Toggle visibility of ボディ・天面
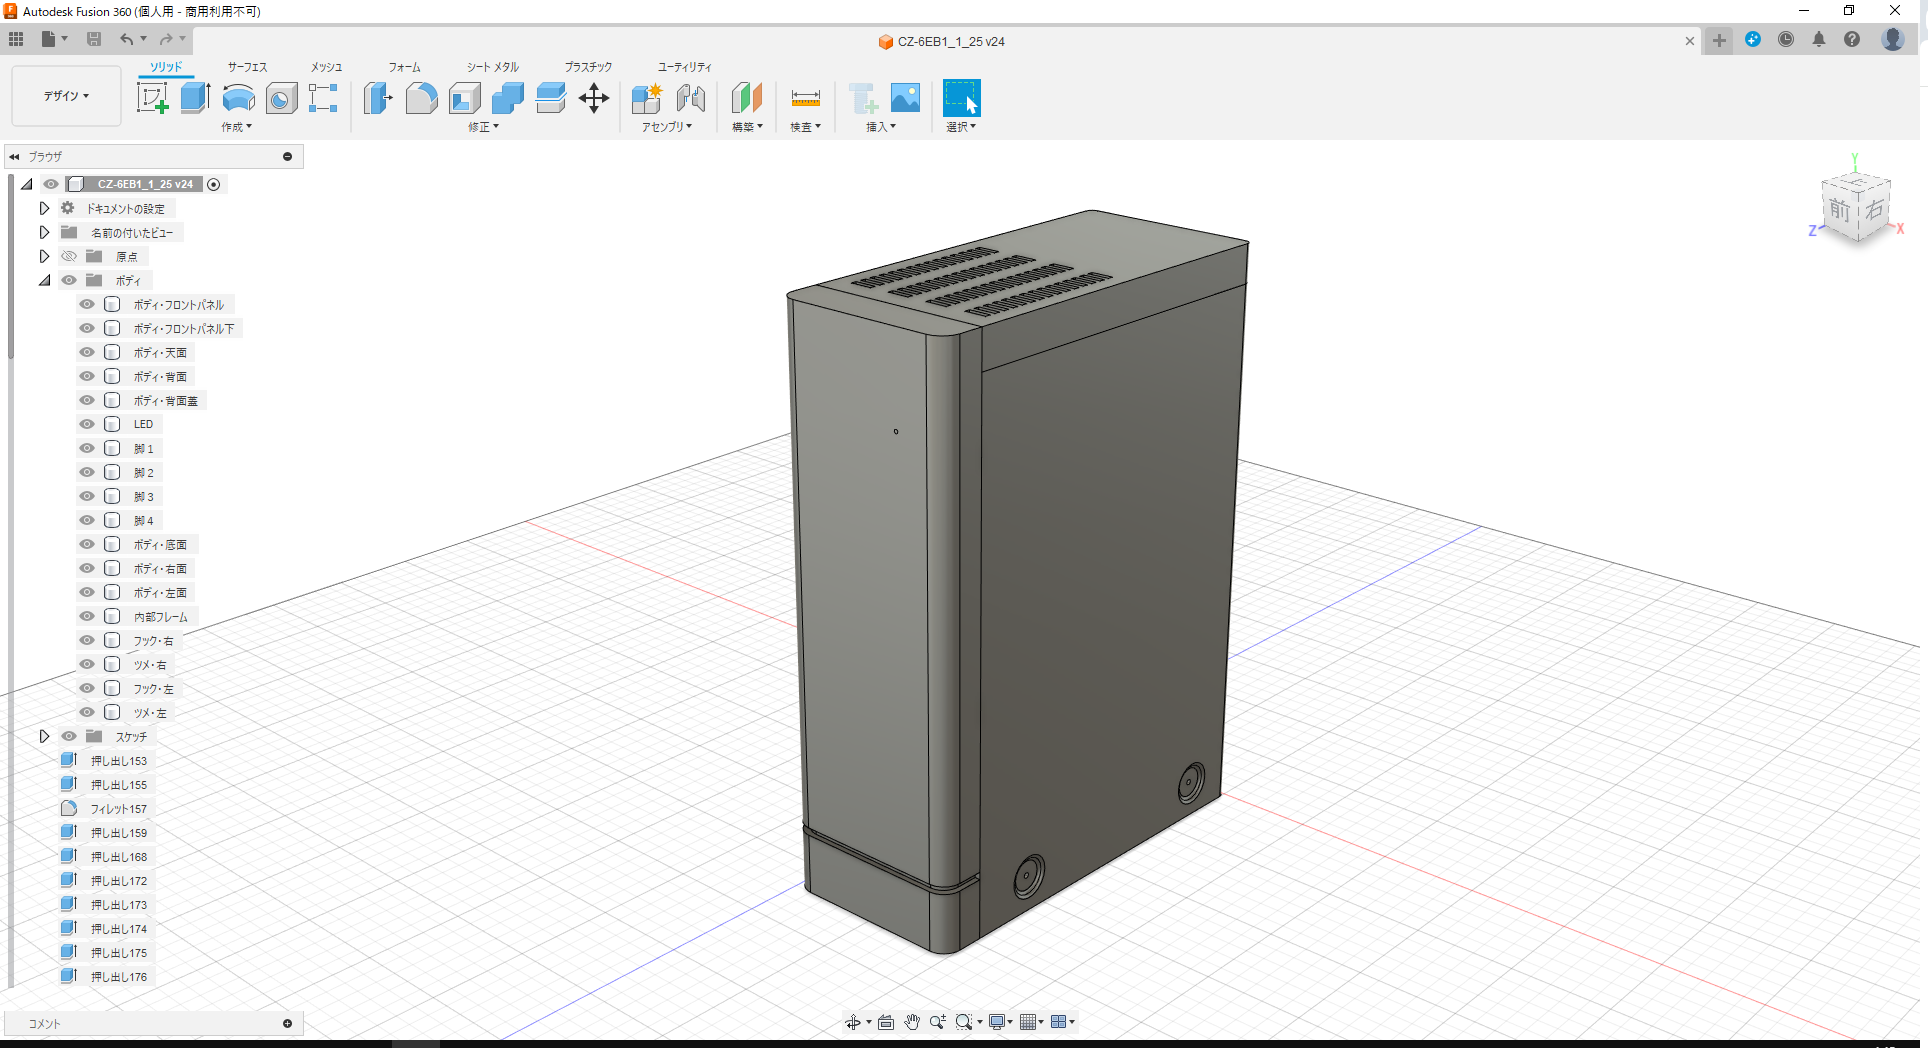Image resolution: width=1928 pixels, height=1048 pixels. click(87, 351)
